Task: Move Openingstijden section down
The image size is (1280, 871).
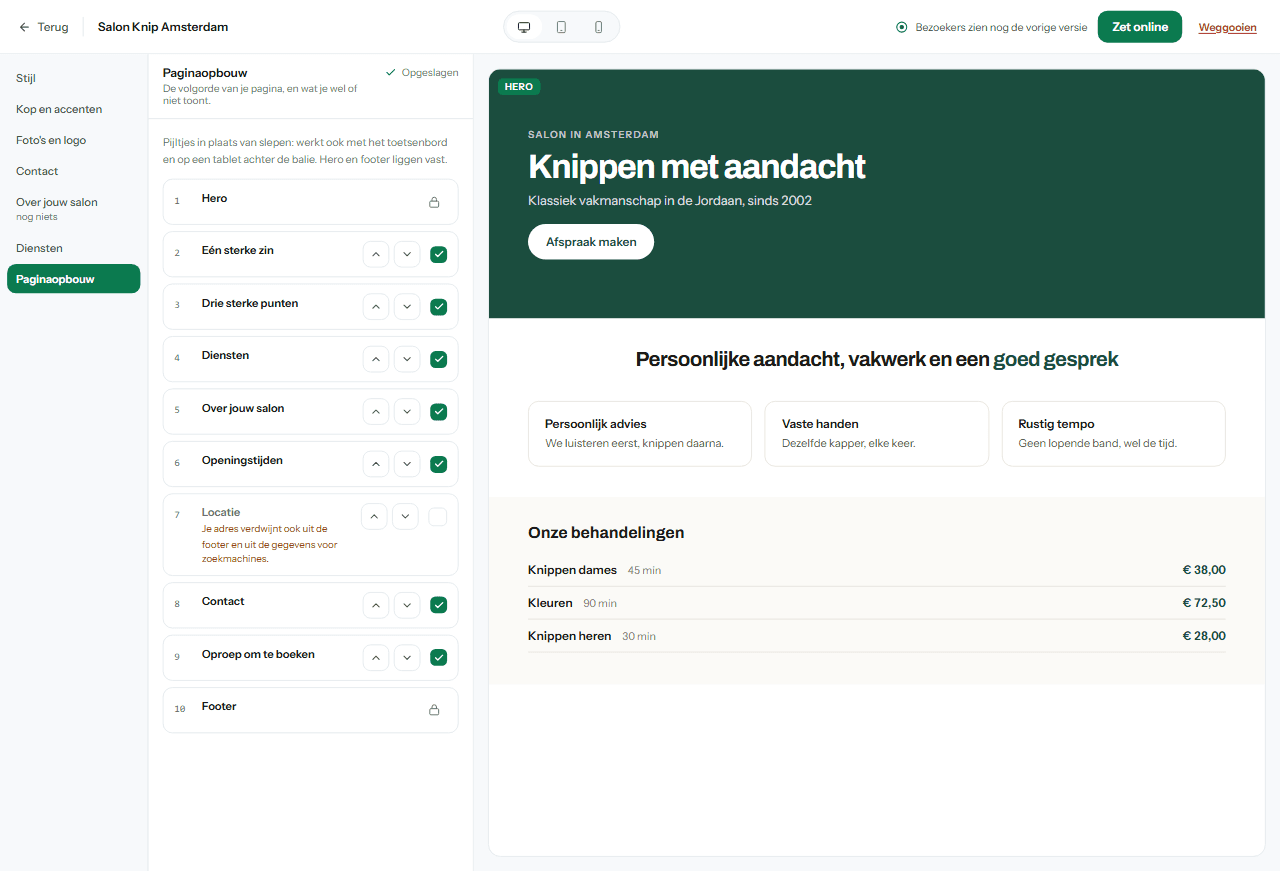Action: pos(407,464)
